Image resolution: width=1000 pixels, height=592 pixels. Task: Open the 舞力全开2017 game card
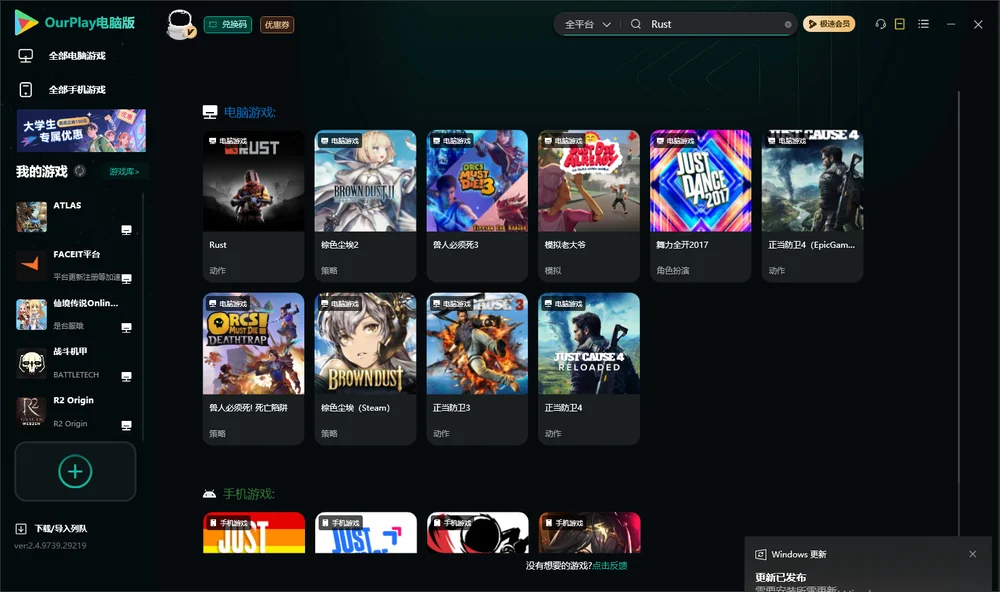click(700, 205)
